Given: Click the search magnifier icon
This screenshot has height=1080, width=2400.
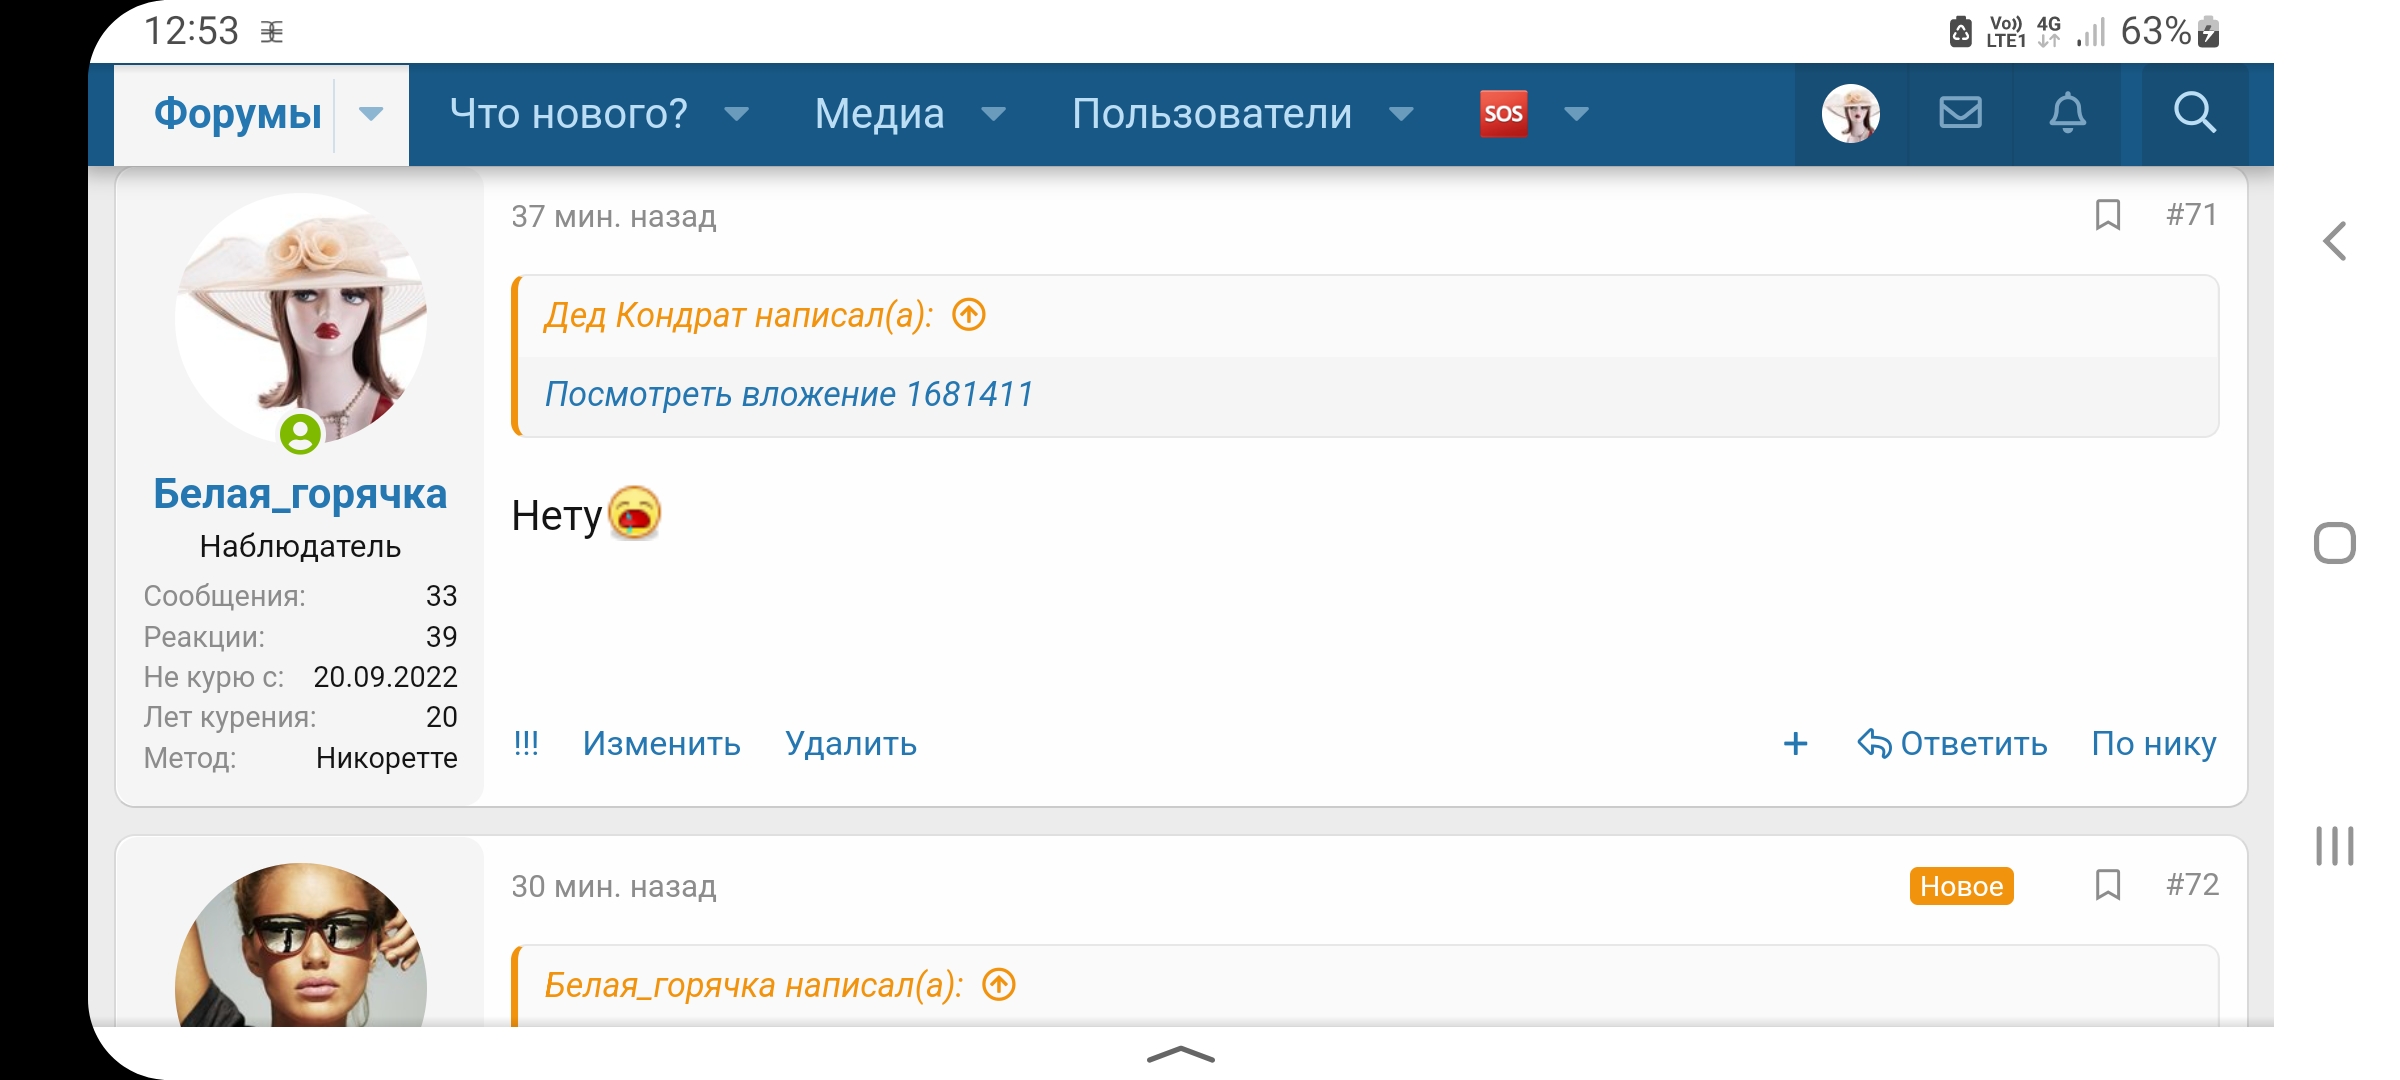Looking at the screenshot, I should pyautogui.click(x=2194, y=113).
